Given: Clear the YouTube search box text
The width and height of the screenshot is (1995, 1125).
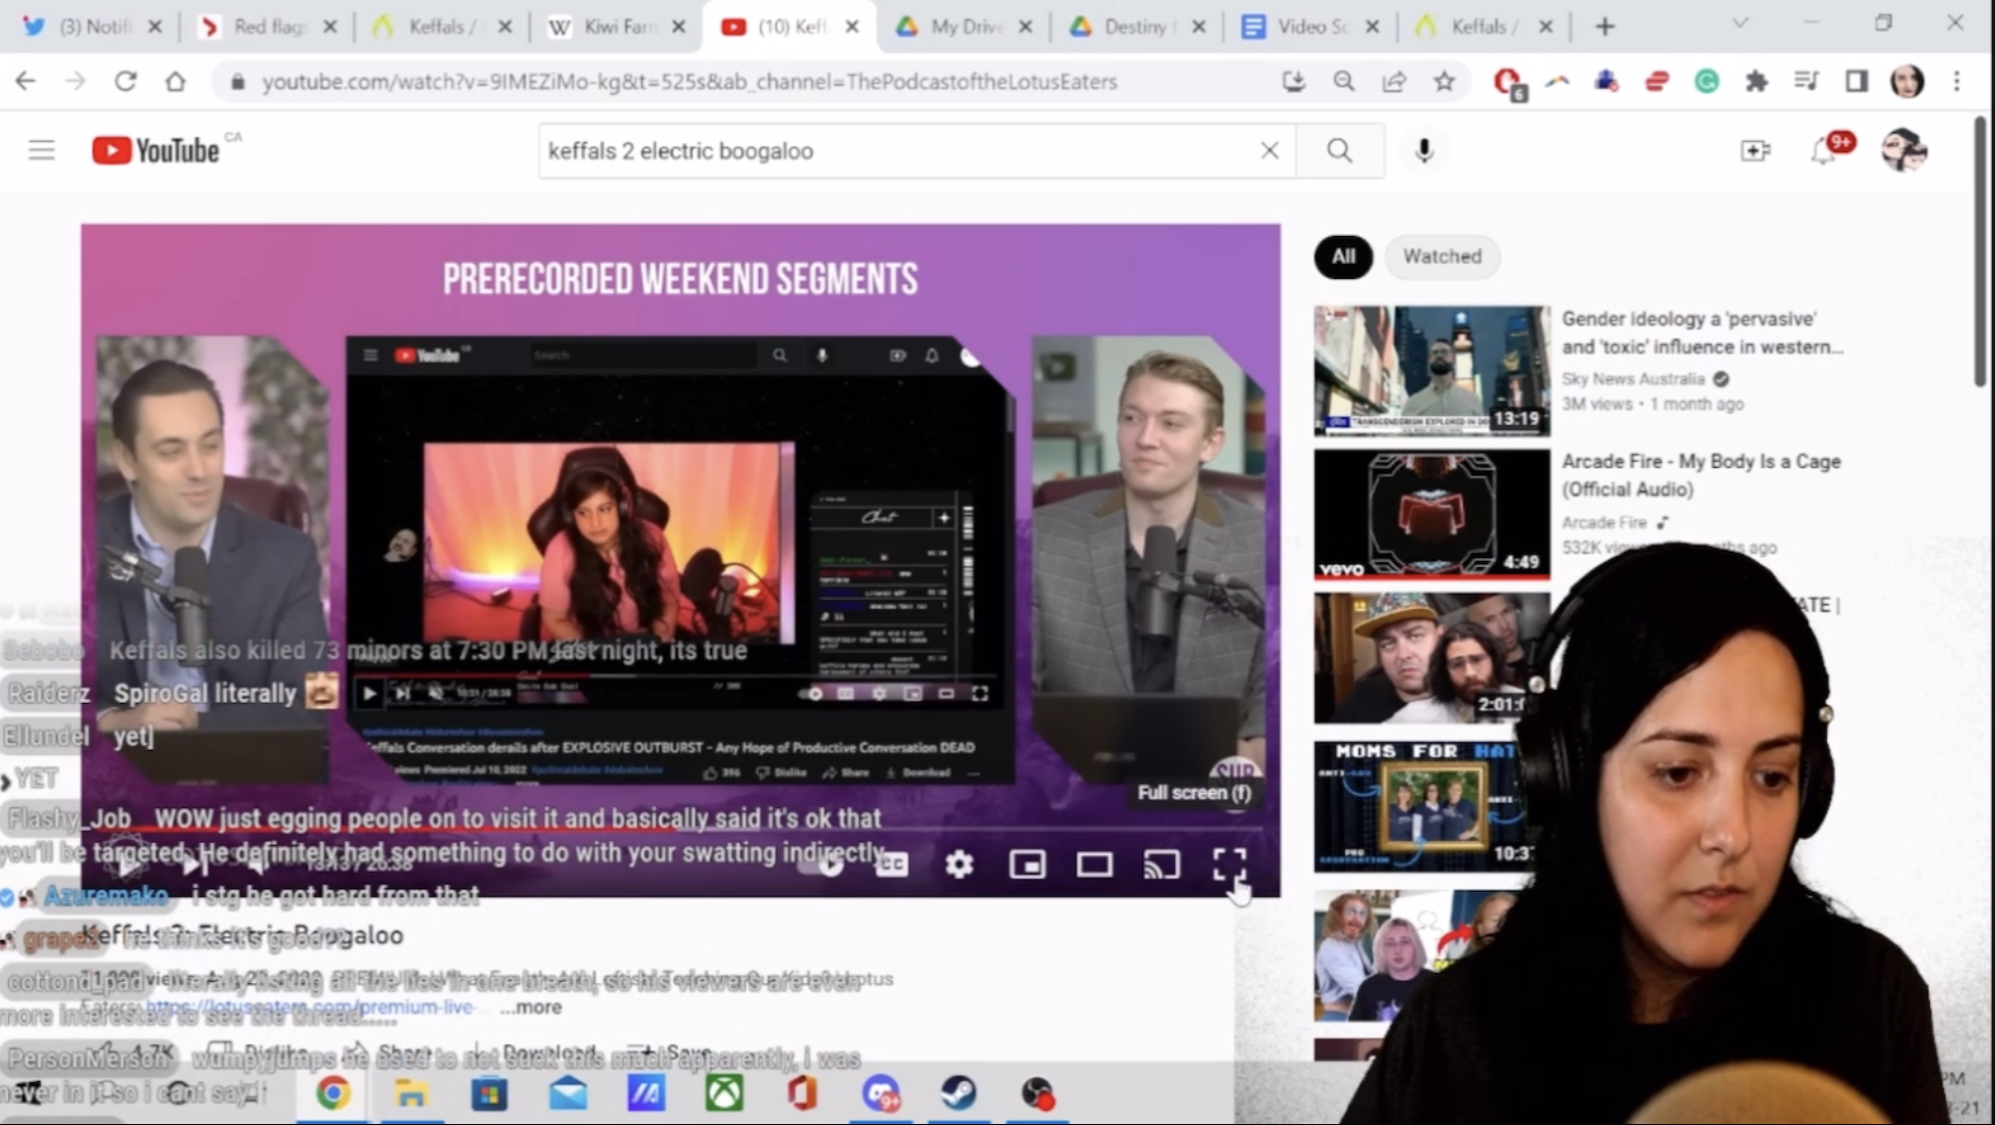Looking at the screenshot, I should [x=1269, y=151].
